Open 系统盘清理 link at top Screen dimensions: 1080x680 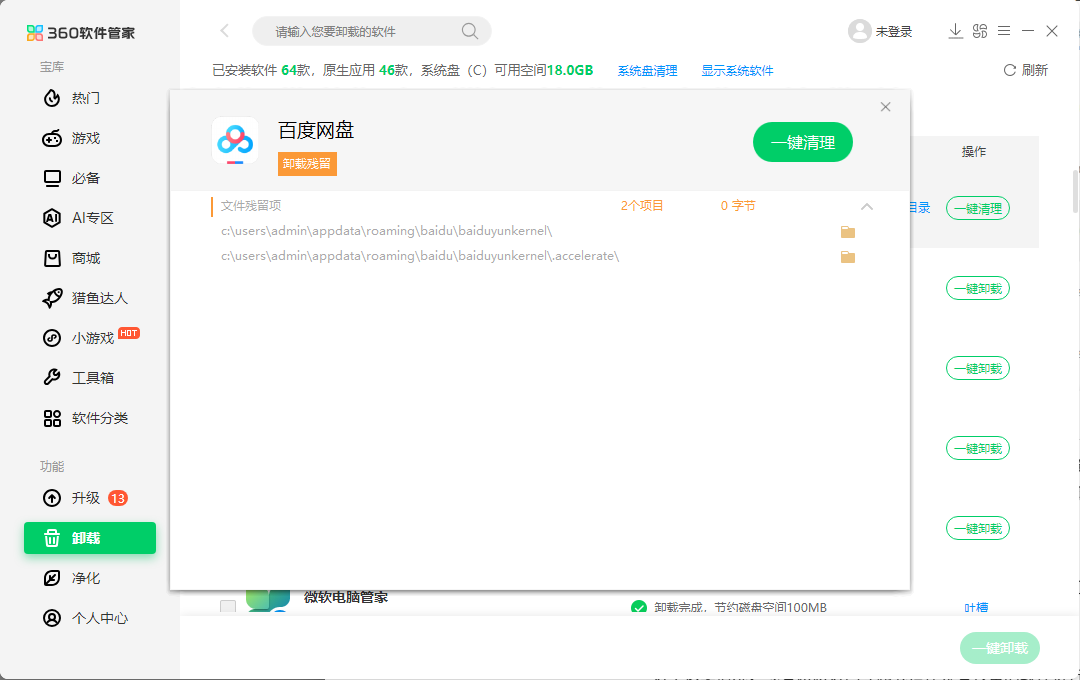click(648, 71)
